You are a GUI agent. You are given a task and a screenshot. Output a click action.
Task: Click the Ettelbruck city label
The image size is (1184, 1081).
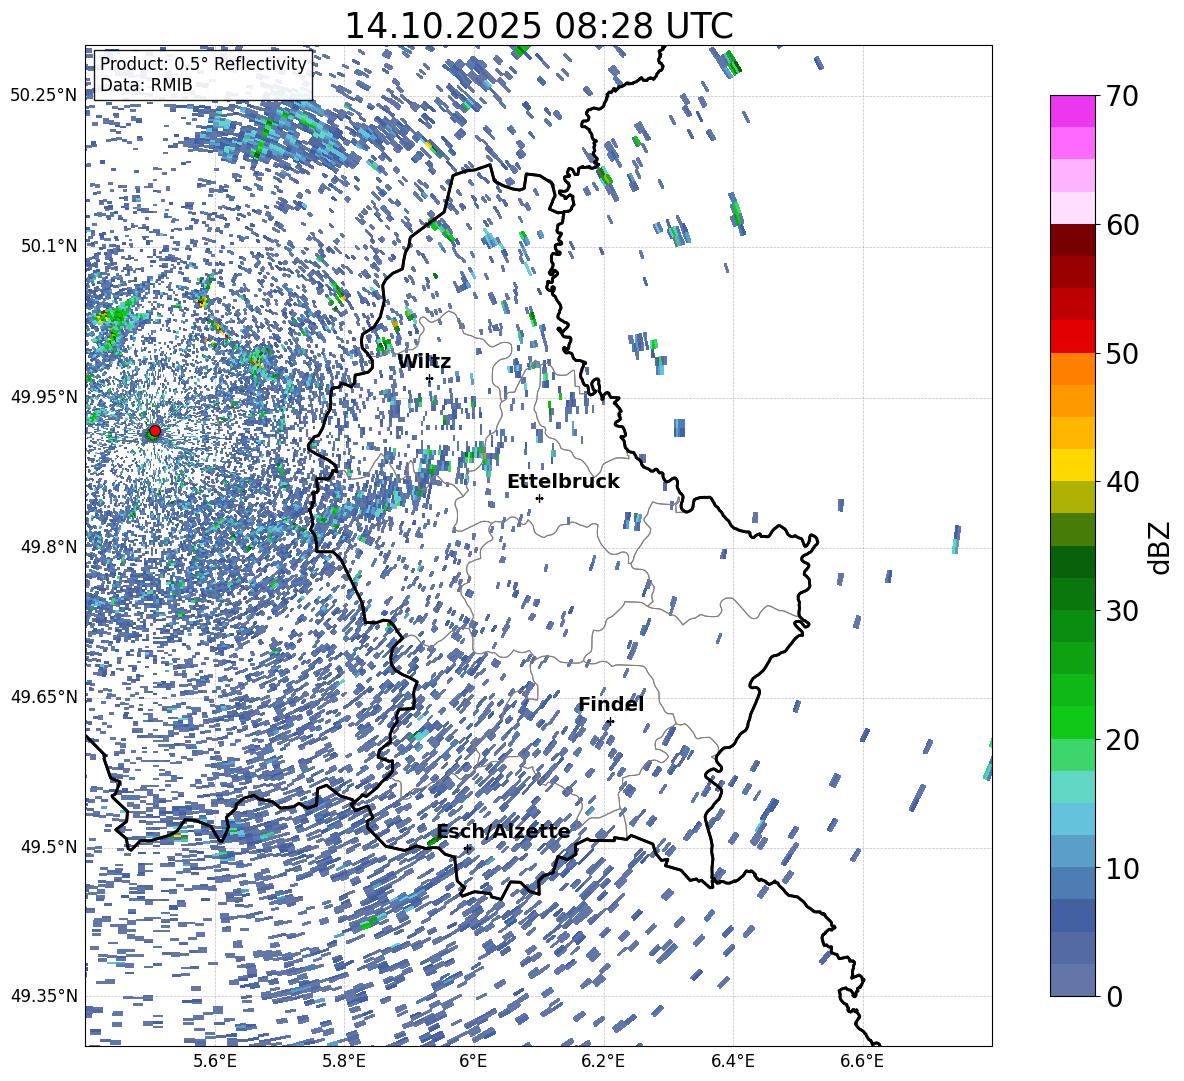pyautogui.click(x=563, y=482)
